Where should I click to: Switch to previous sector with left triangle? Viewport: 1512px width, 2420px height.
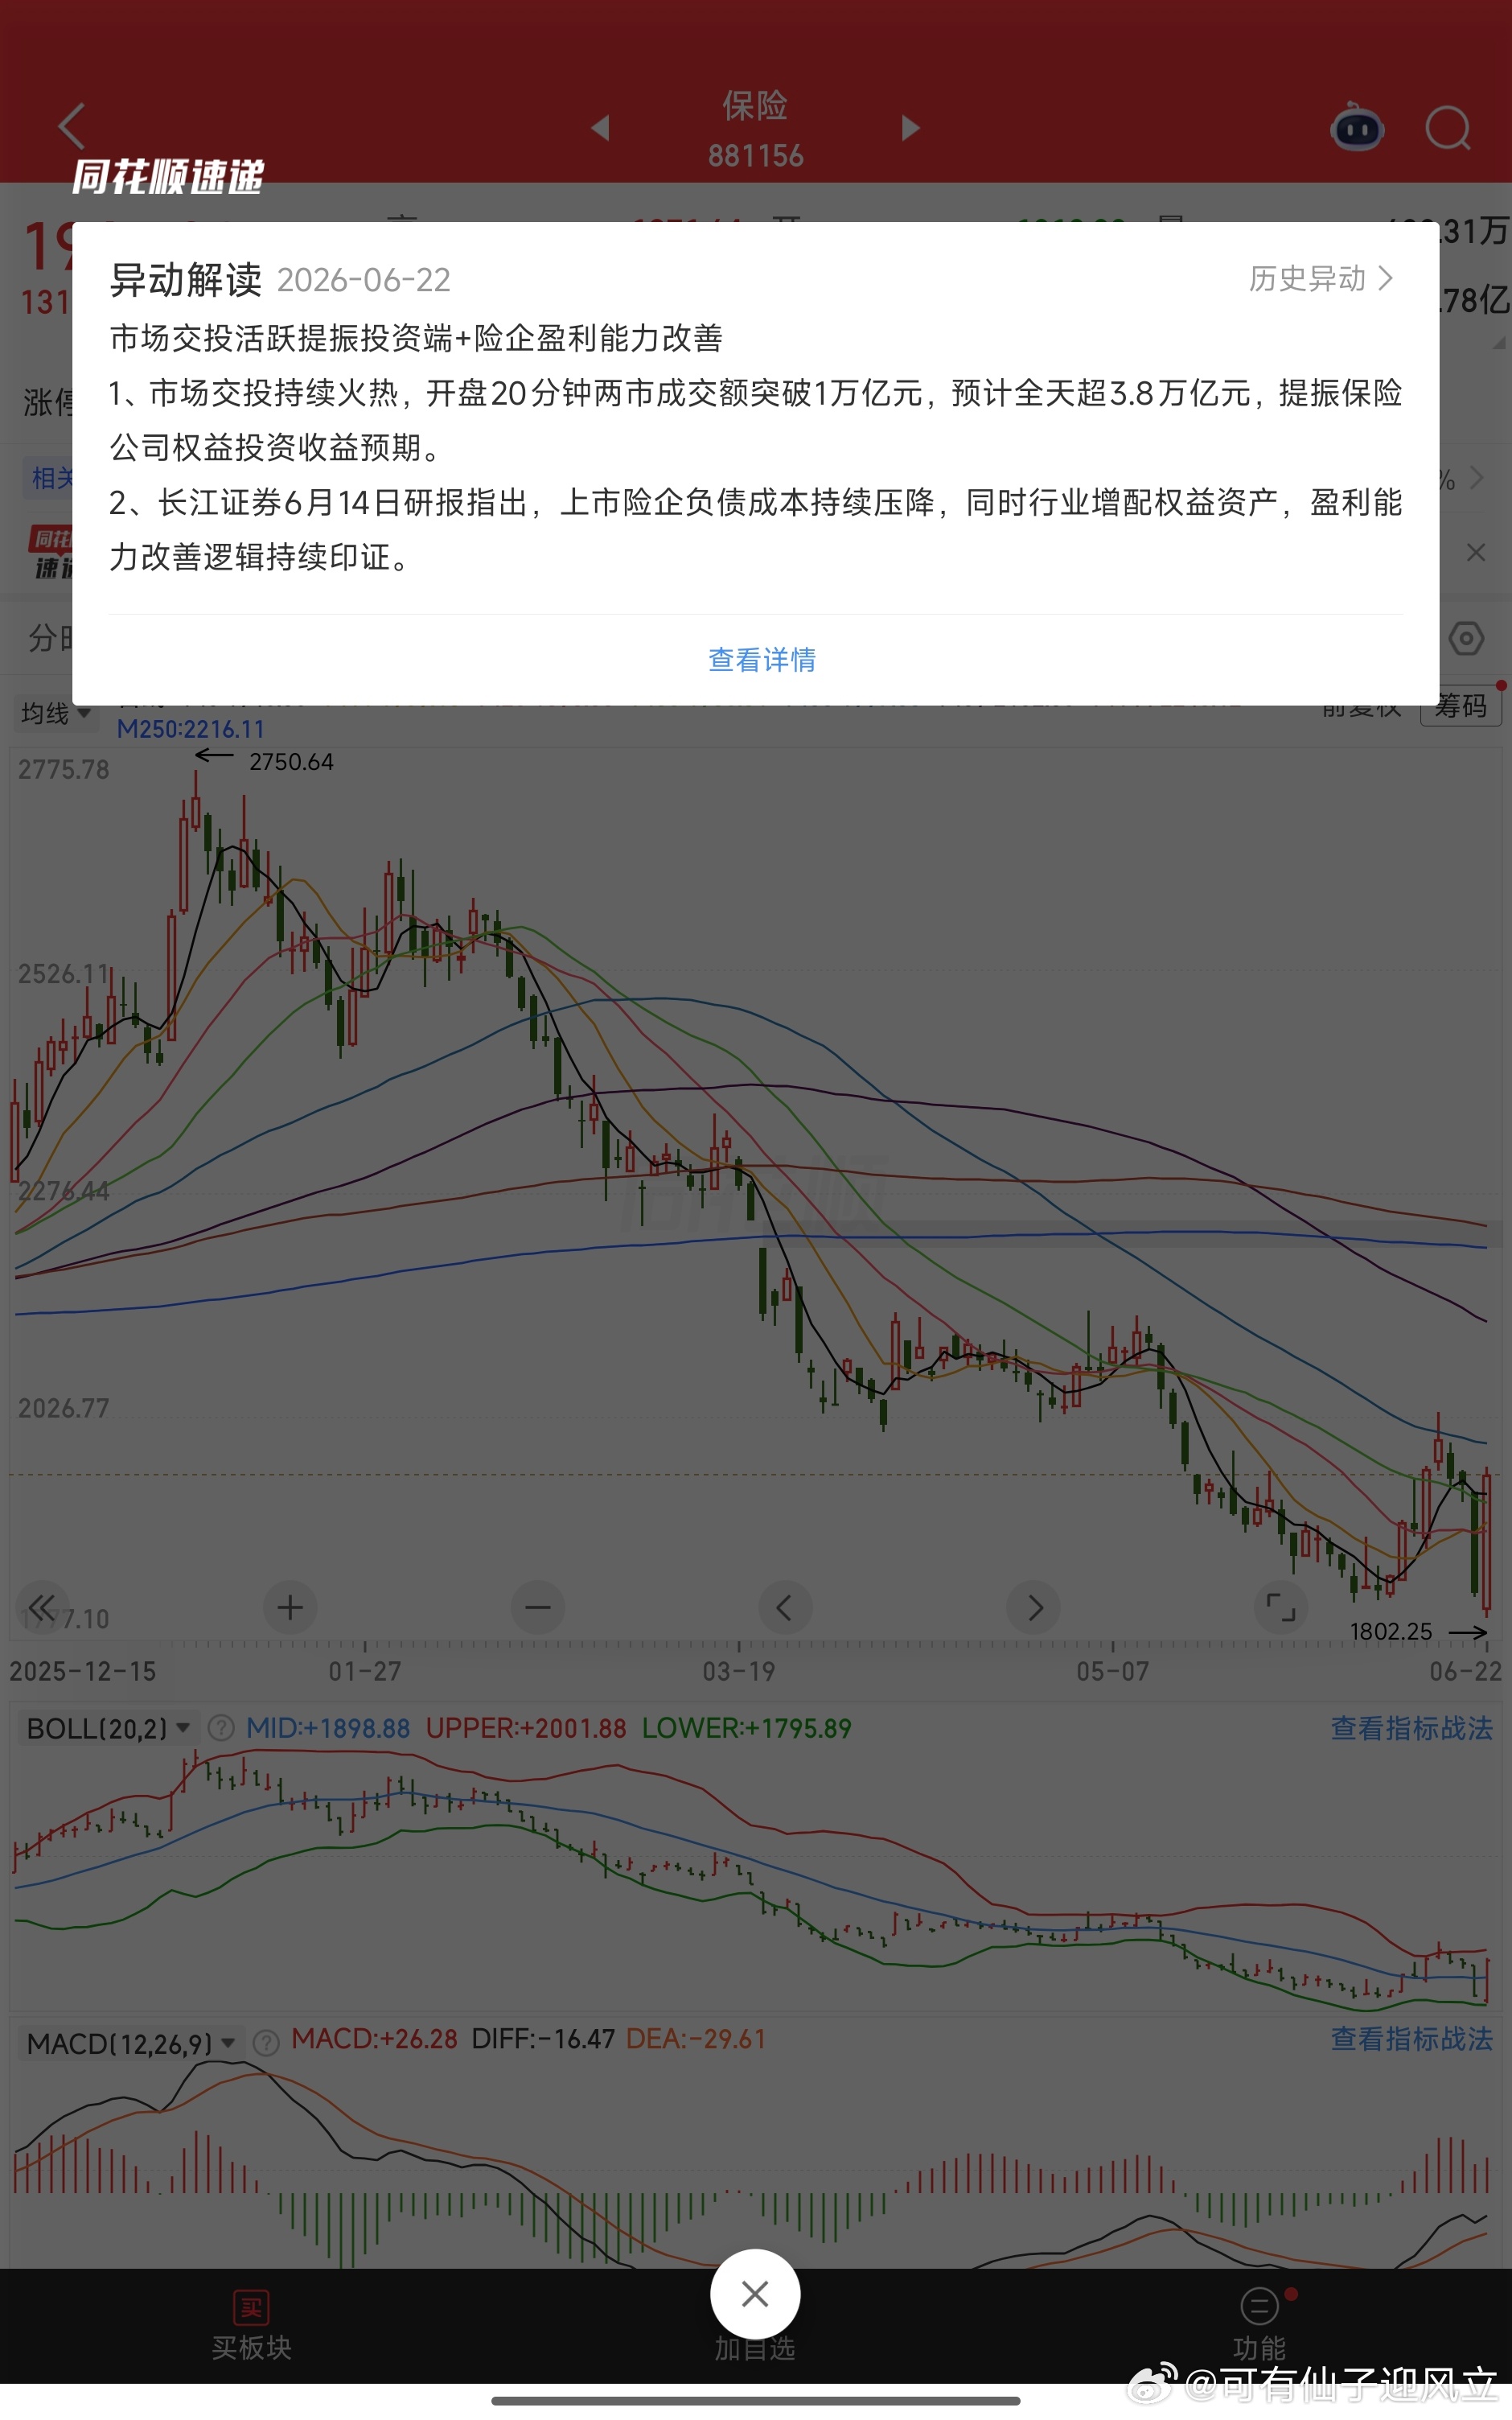tap(600, 127)
